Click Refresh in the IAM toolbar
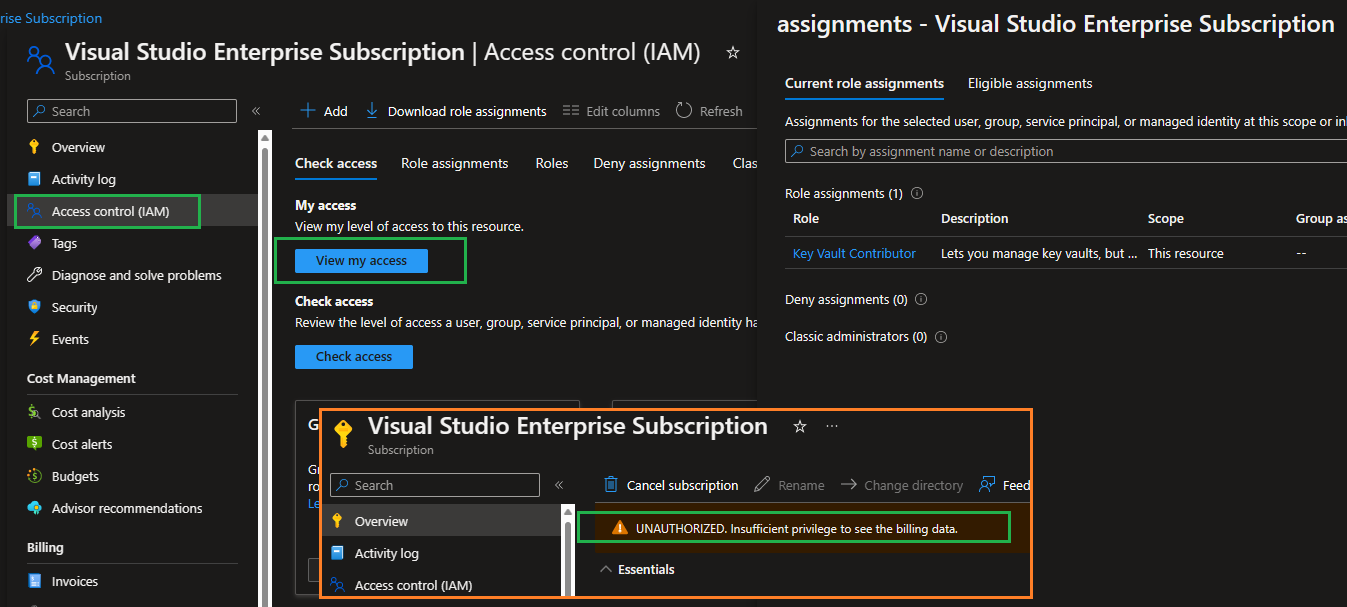1347x607 pixels. tap(709, 111)
